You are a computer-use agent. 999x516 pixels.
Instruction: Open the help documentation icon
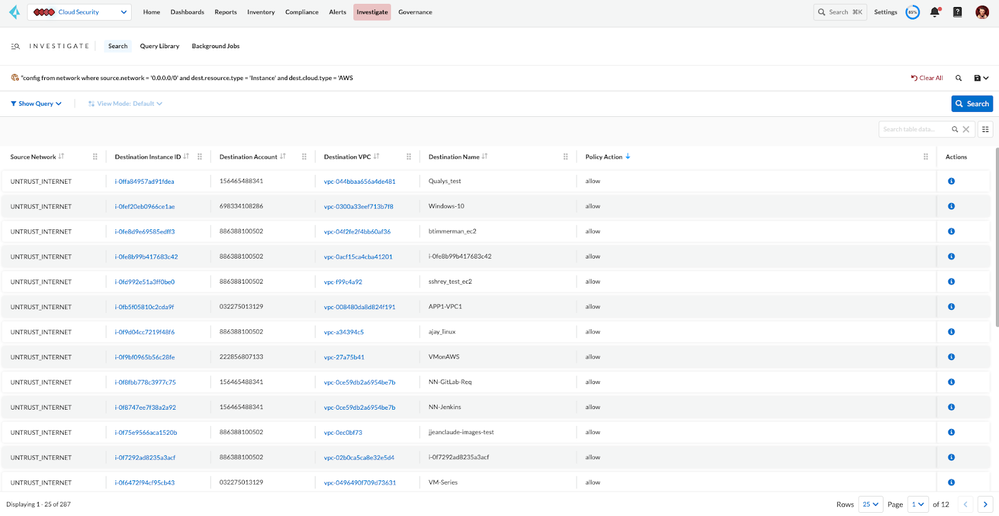point(957,12)
